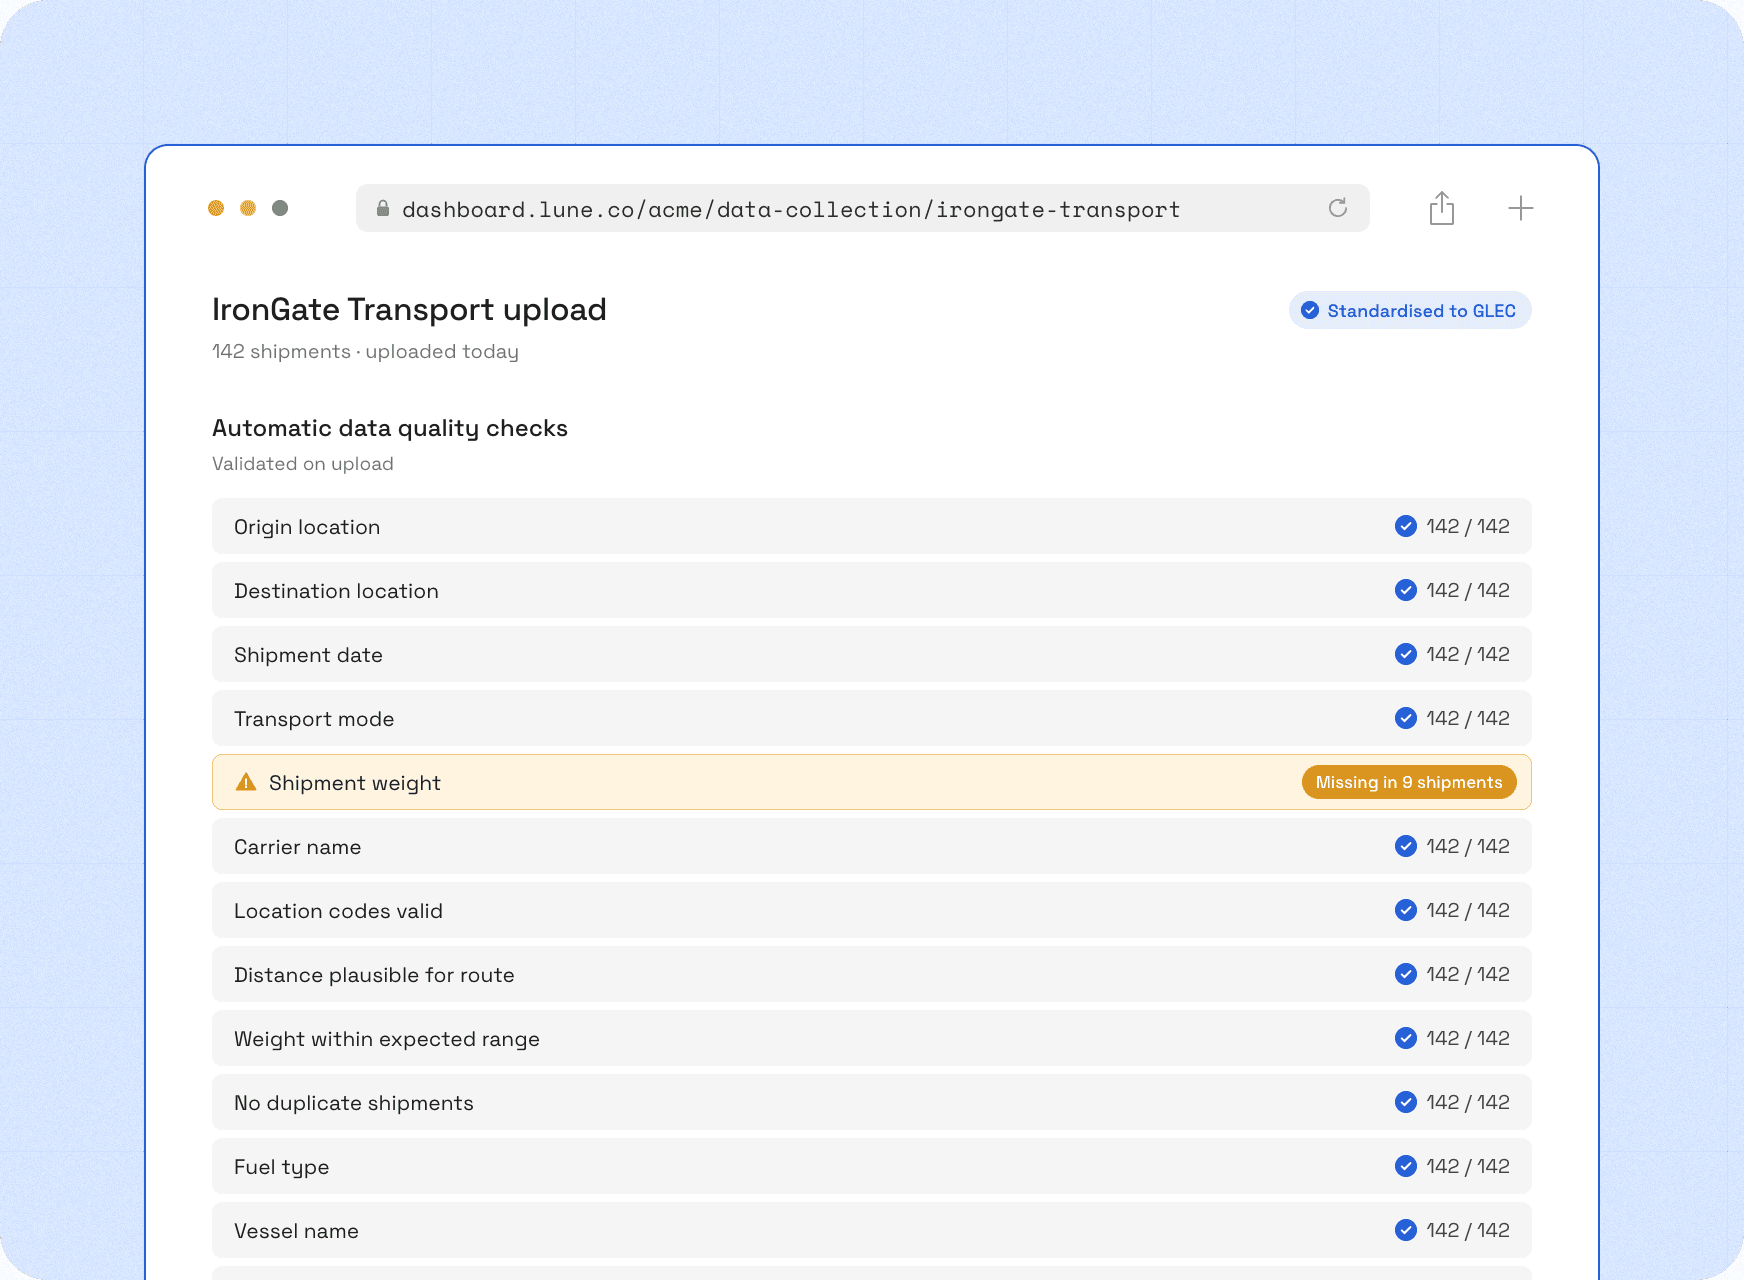Click the warning triangle beside Shipment weight
Image resolution: width=1744 pixels, height=1280 pixels.
tap(246, 782)
